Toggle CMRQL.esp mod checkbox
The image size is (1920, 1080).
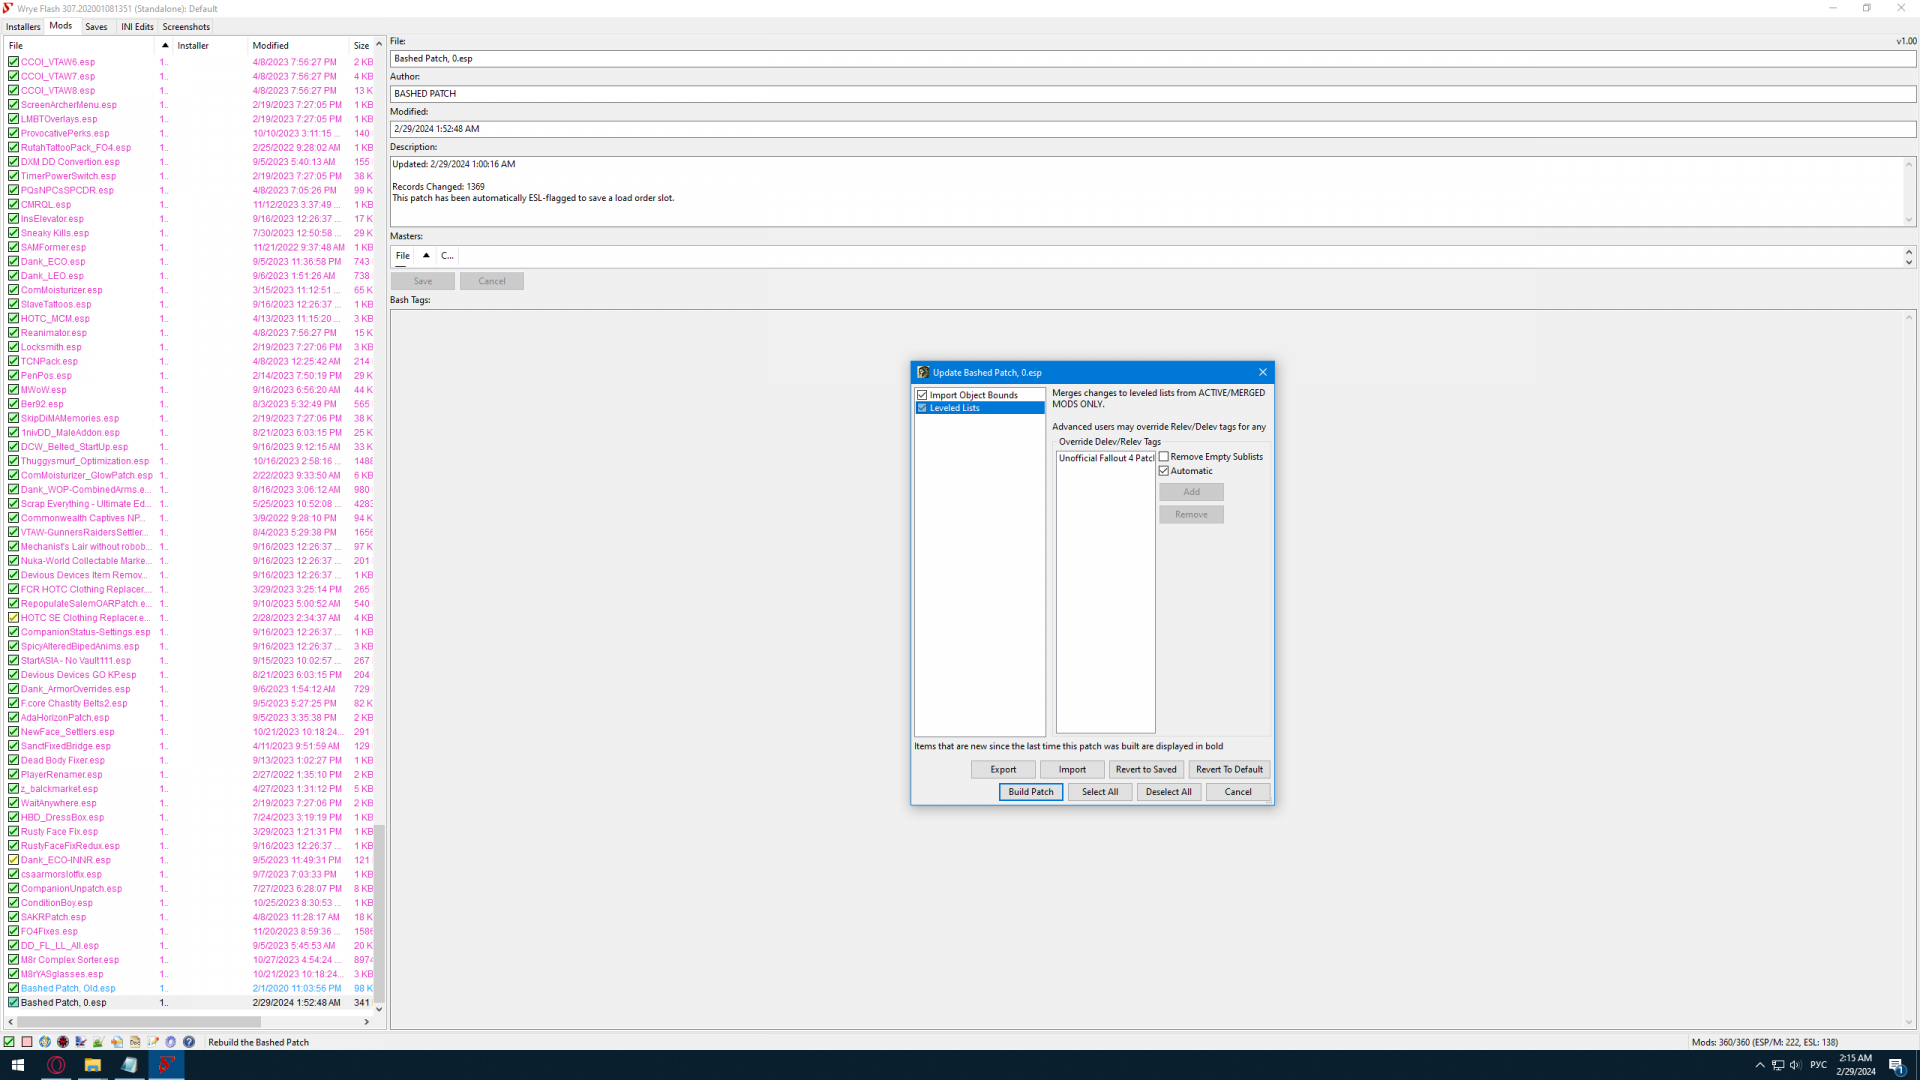[13, 205]
